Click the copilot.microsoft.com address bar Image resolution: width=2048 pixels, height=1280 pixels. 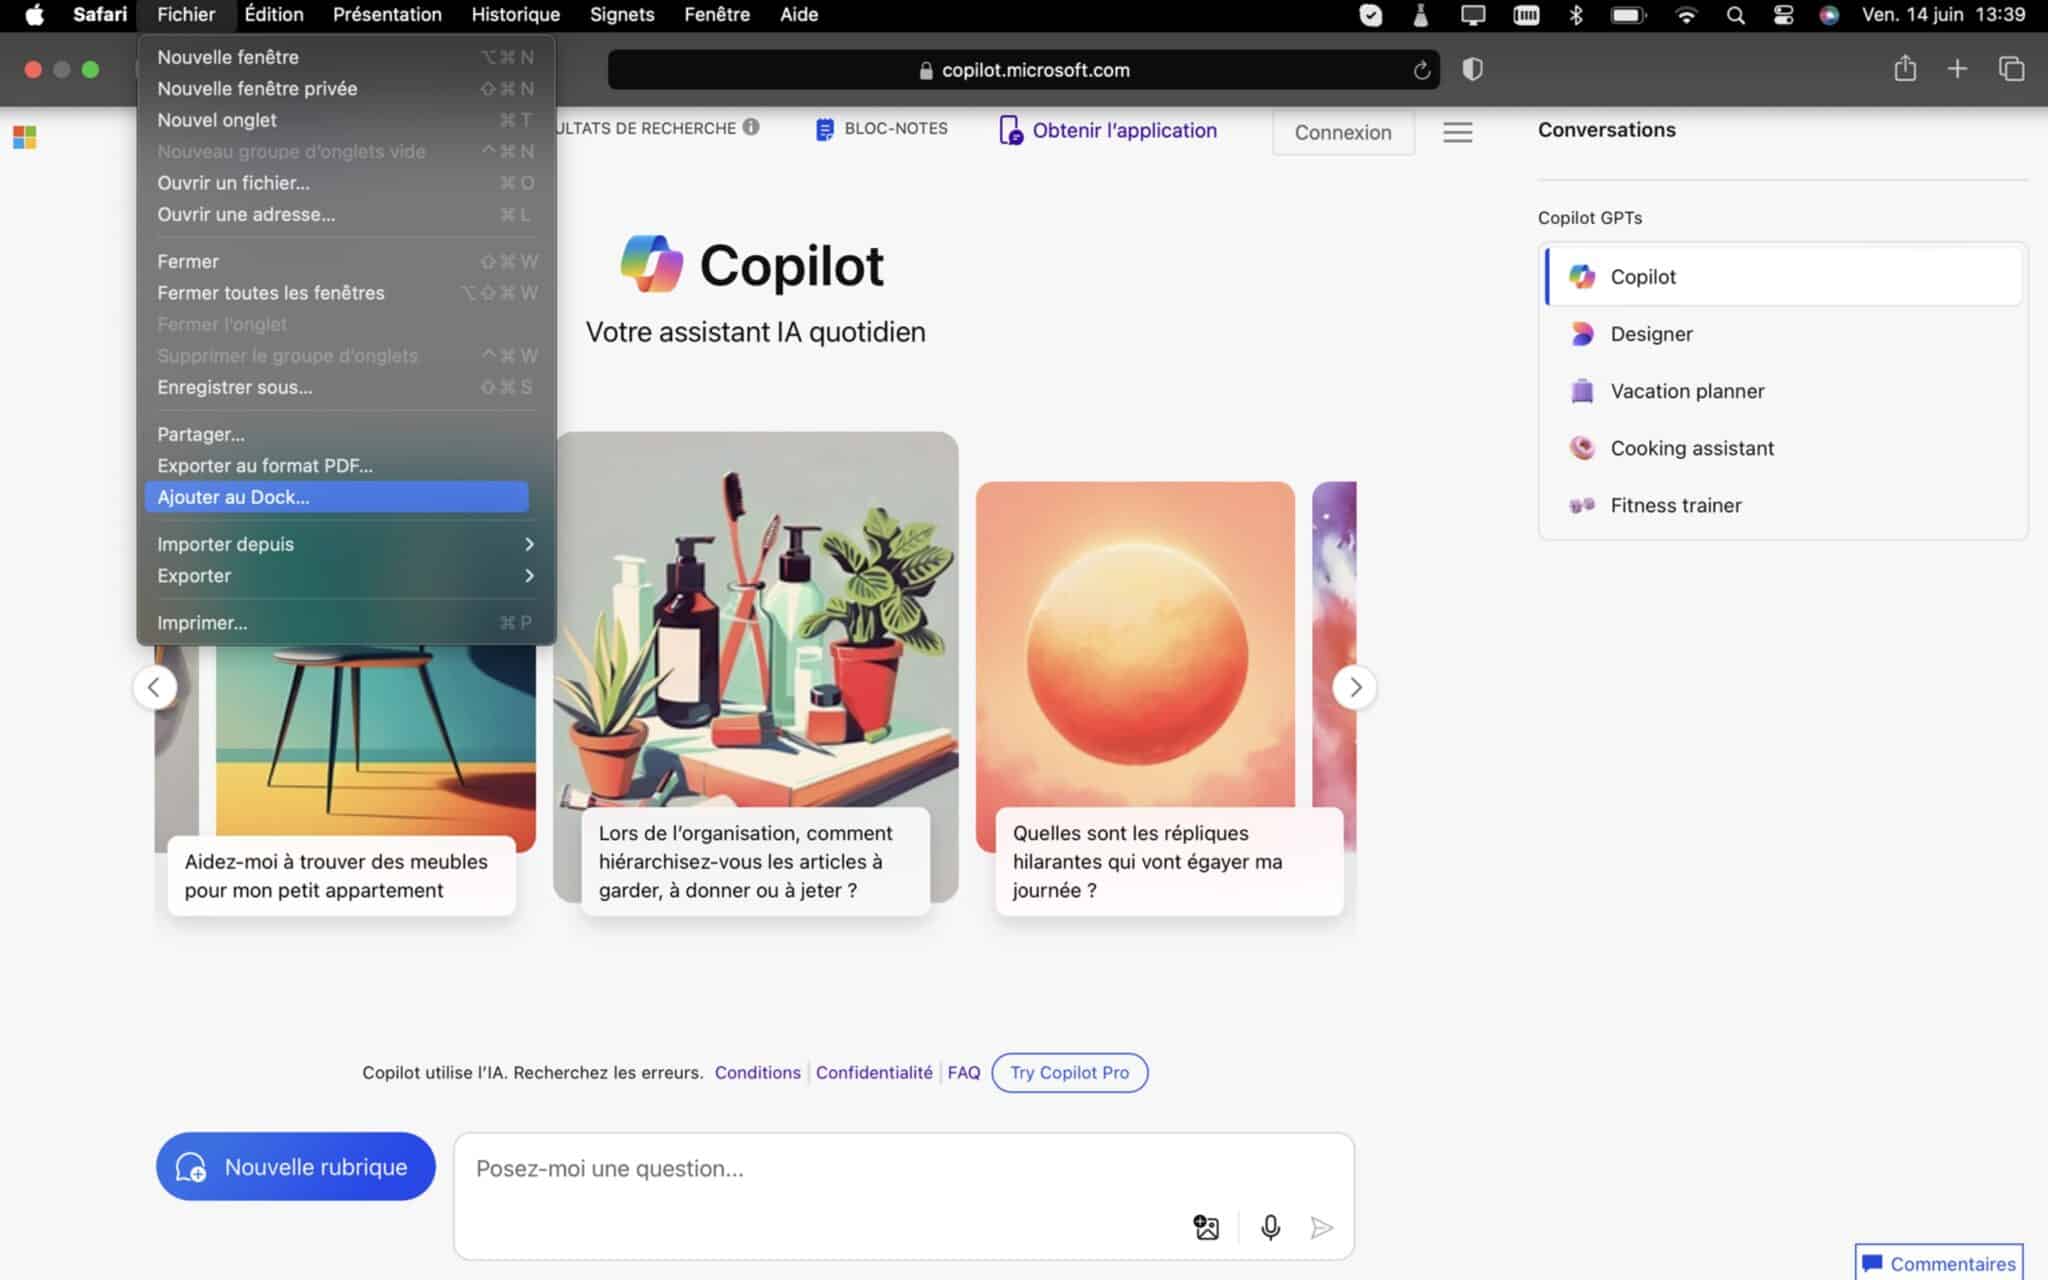1023,70
